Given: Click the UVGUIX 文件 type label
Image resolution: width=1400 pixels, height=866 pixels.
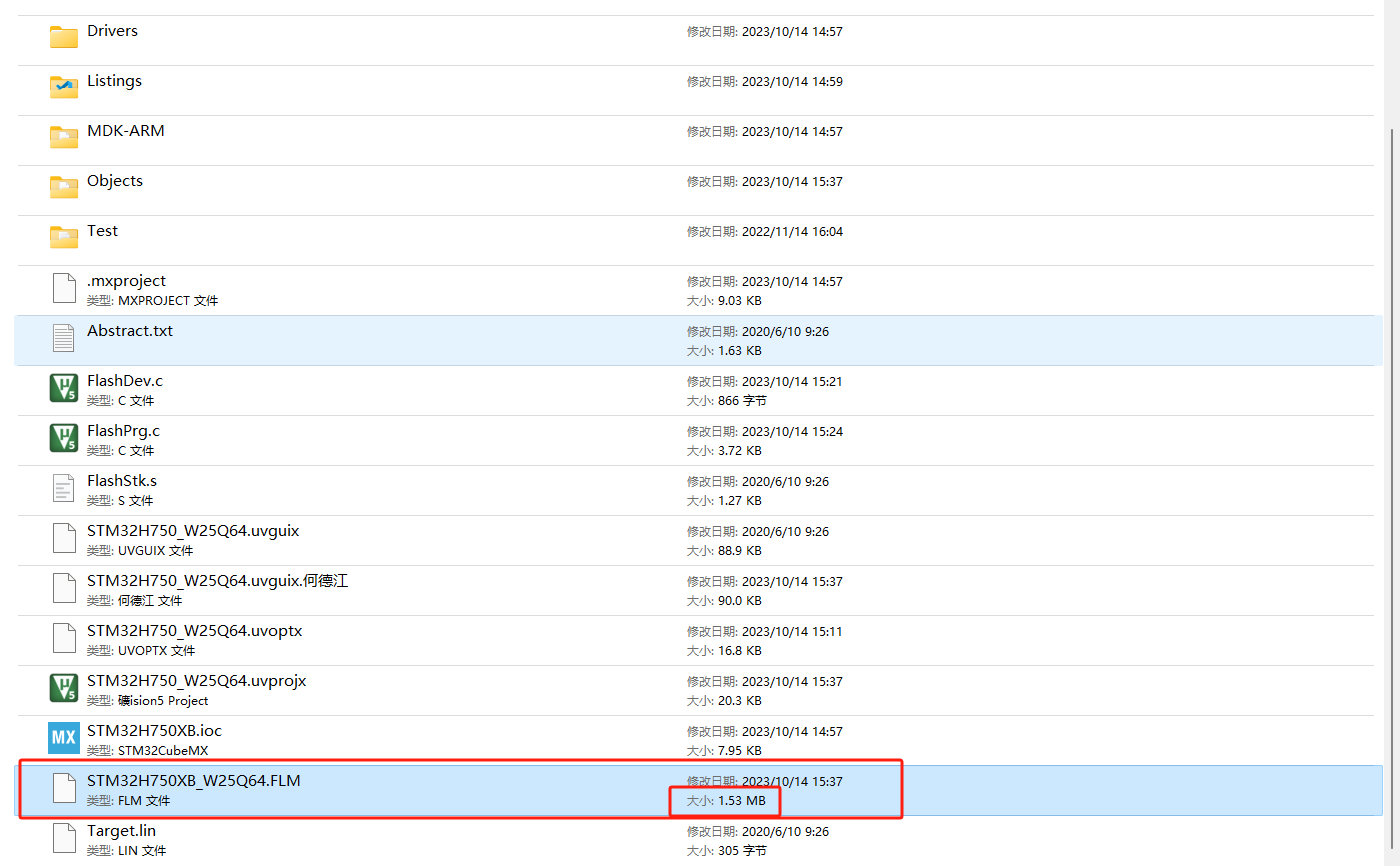Looking at the screenshot, I should pos(156,551).
